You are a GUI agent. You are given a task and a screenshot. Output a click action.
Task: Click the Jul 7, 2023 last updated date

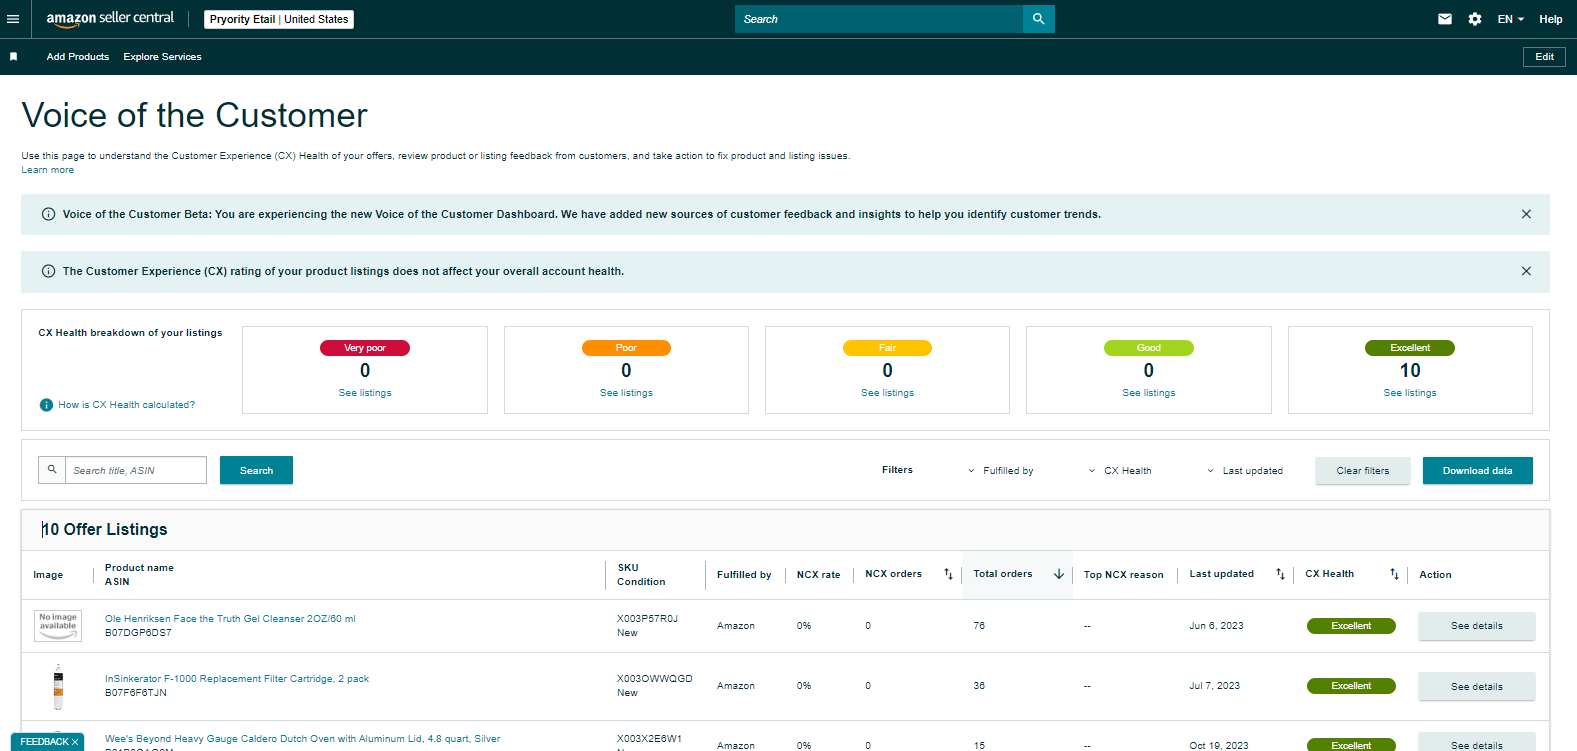(1214, 686)
